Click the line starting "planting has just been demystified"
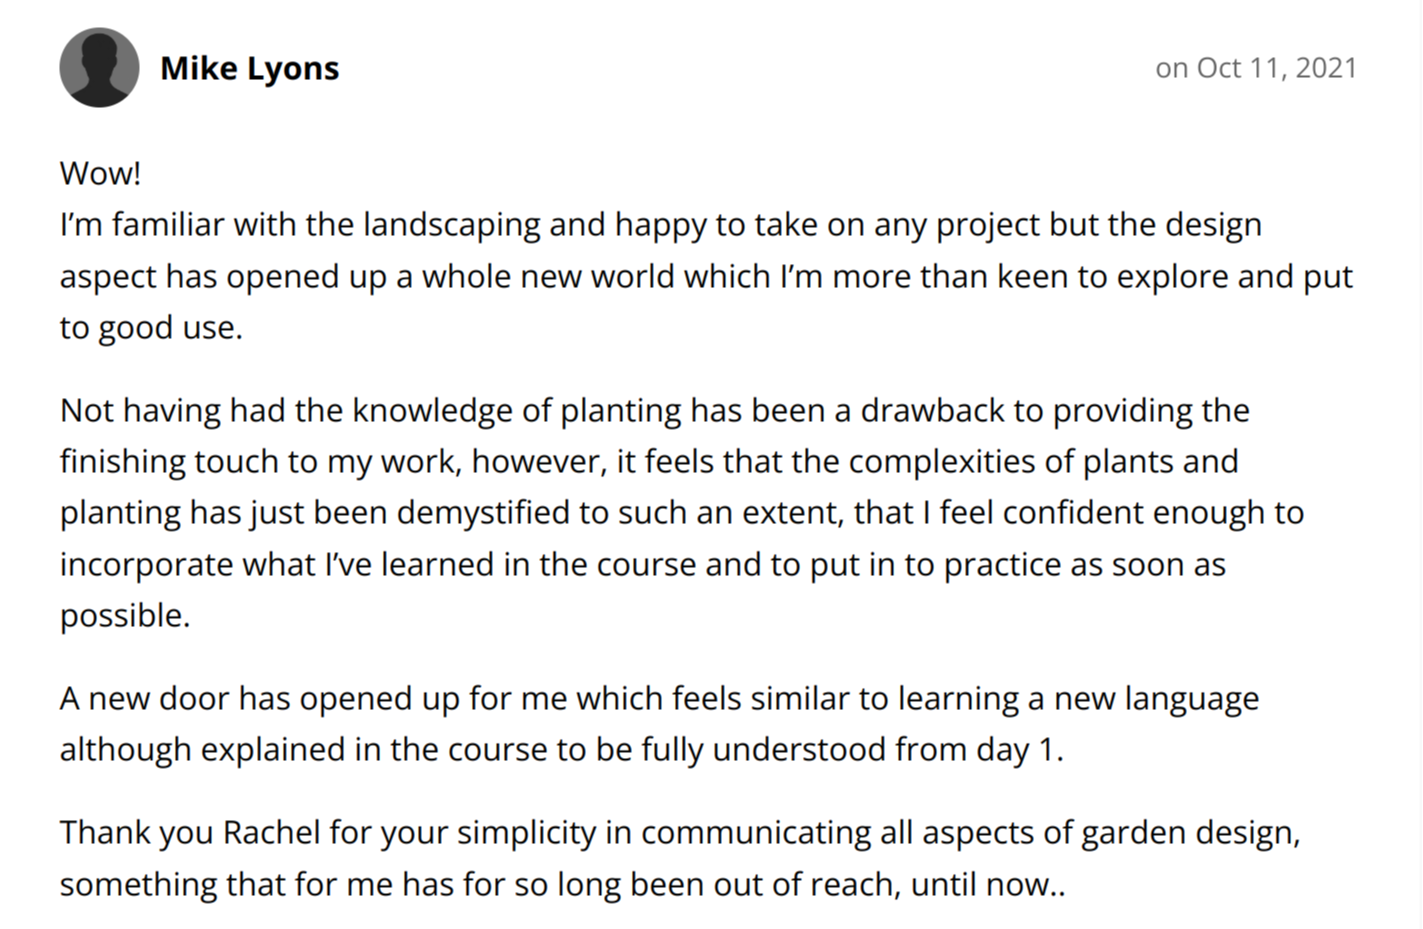Image resolution: width=1423 pixels, height=929 pixels. click(x=681, y=512)
